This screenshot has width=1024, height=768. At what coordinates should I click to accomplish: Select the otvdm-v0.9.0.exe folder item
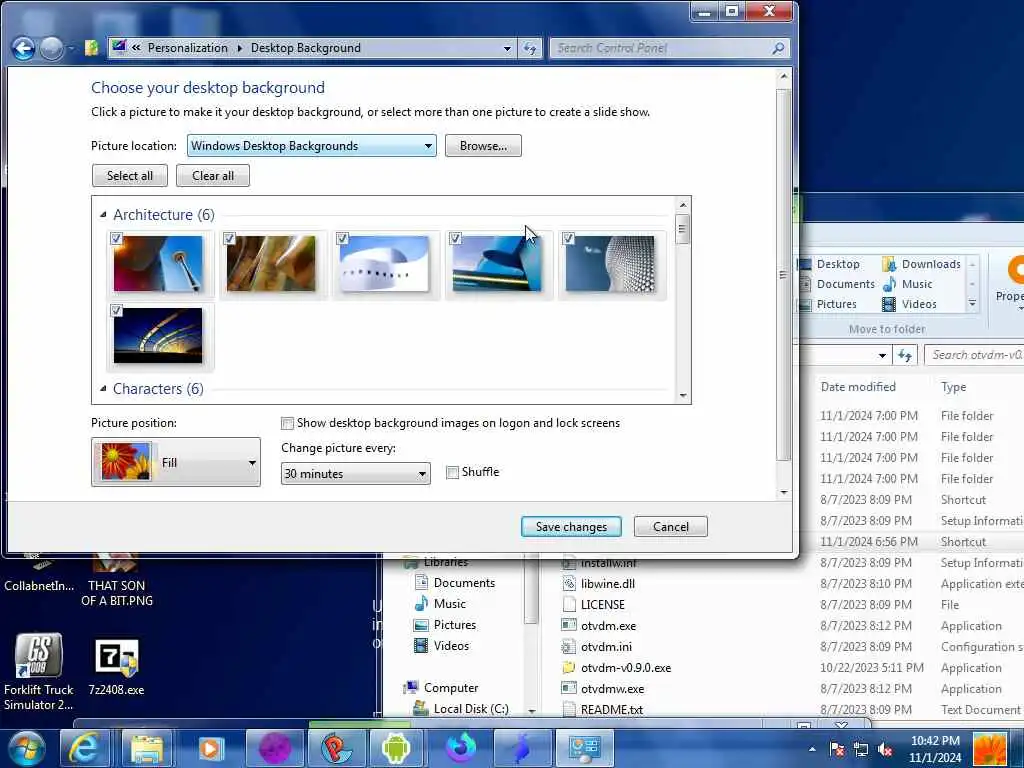(x=625, y=667)
